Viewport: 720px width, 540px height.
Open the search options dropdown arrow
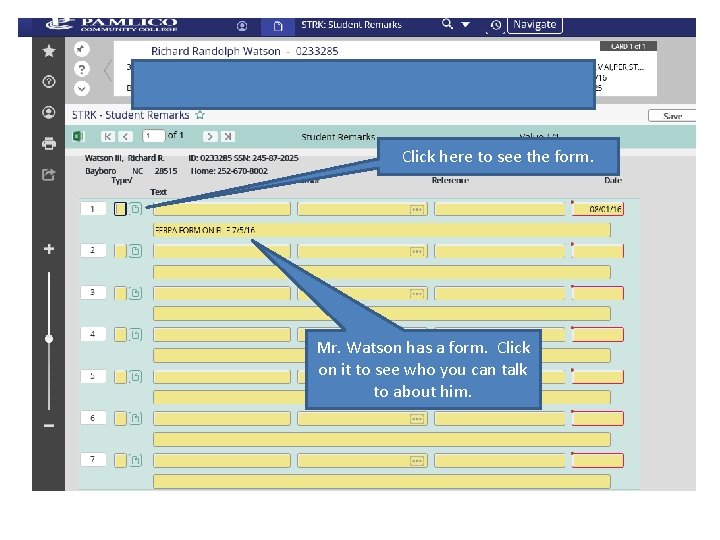tap(465, 24)
